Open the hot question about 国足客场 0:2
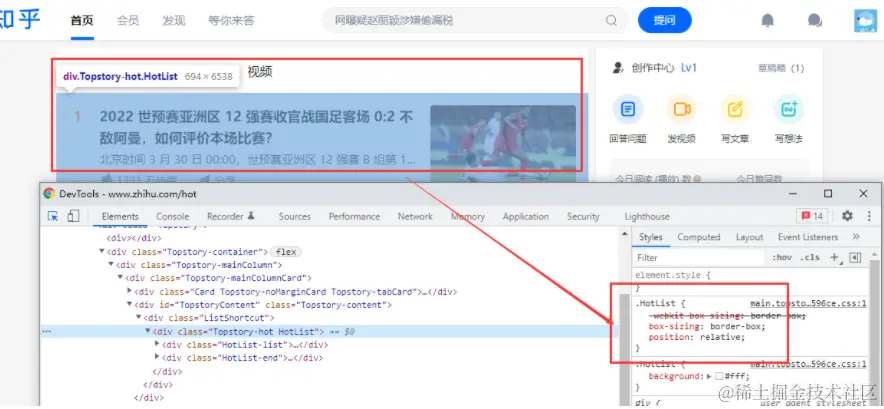The image size is (884, 409). pos(257,127)
